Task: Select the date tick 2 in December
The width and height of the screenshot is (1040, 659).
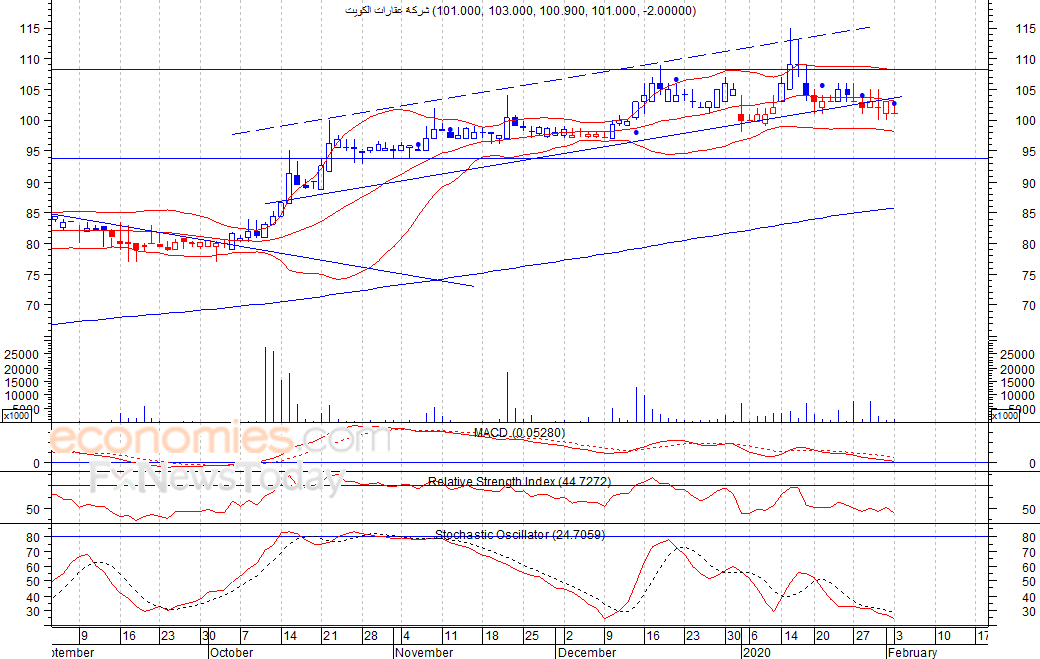Action: [569, 636]
